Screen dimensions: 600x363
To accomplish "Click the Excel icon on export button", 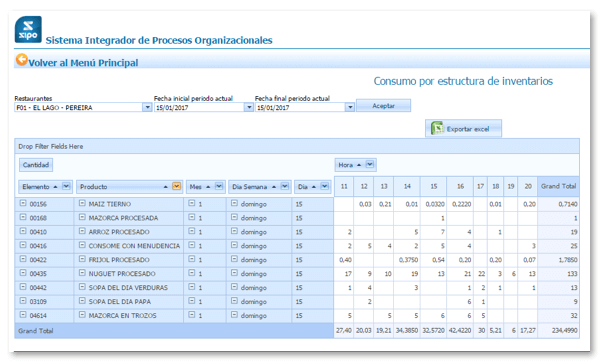I will 437,128.
